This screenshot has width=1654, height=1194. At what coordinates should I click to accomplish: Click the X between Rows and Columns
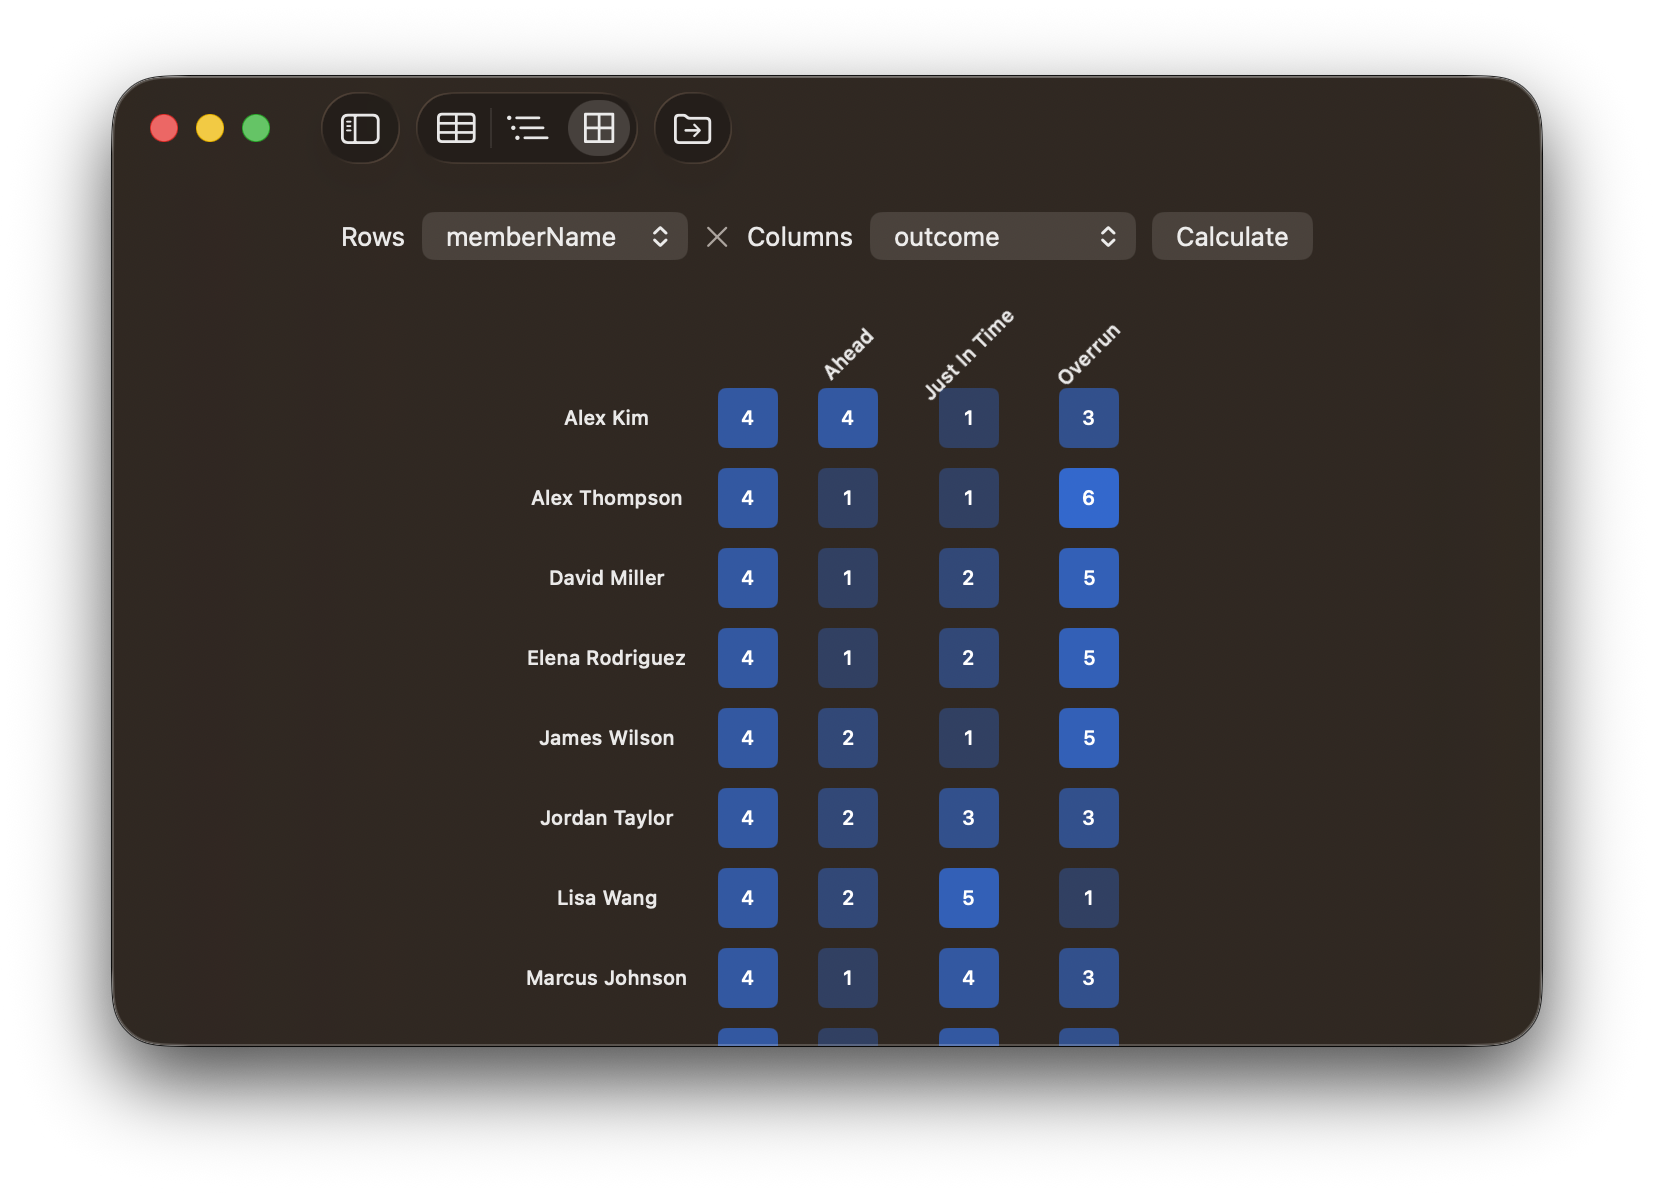717,237
